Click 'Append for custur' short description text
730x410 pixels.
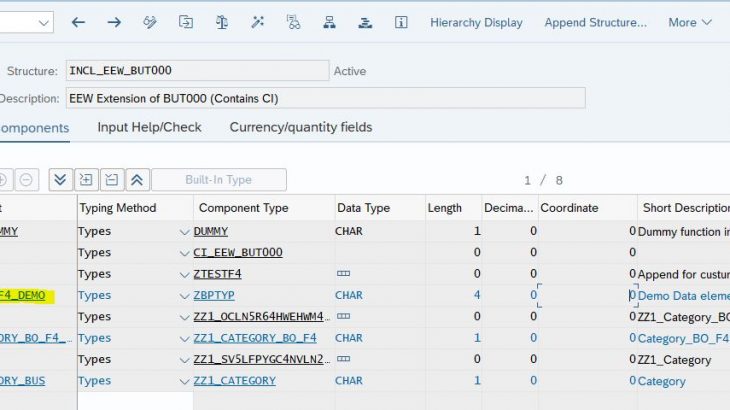684,275
